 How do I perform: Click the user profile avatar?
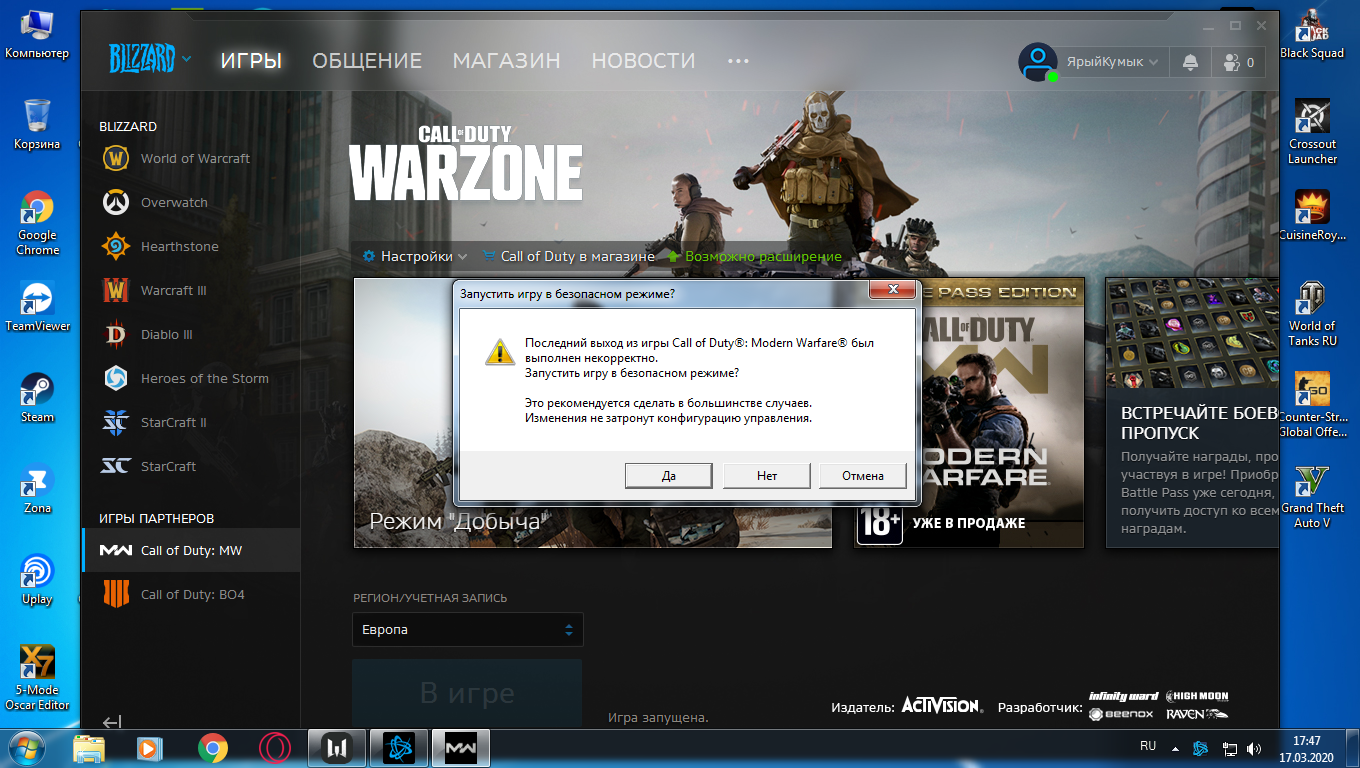pyautogui.click(x=1038, y=62)
